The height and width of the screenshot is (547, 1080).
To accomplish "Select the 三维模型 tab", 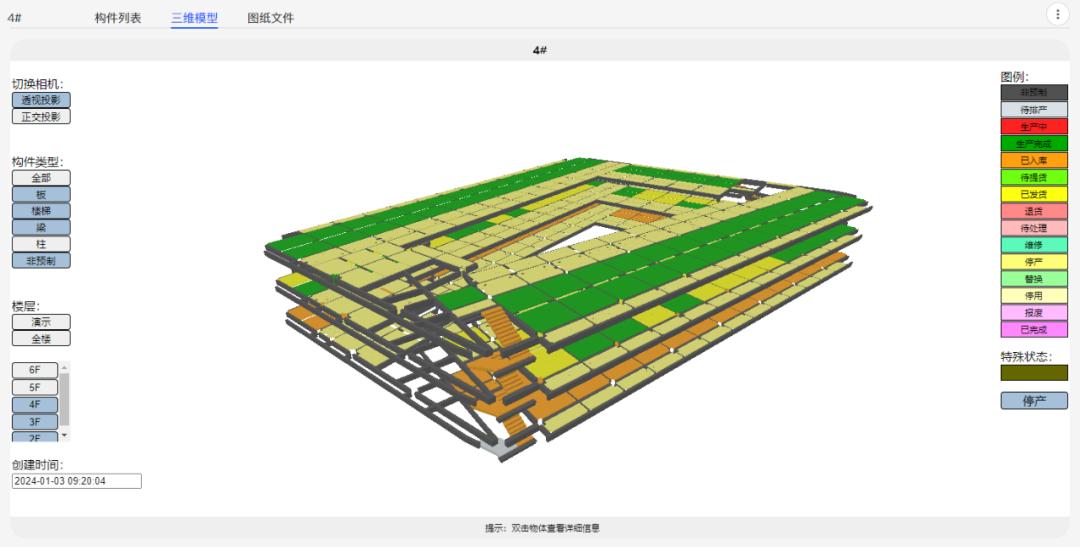I will tap(194, 18).
